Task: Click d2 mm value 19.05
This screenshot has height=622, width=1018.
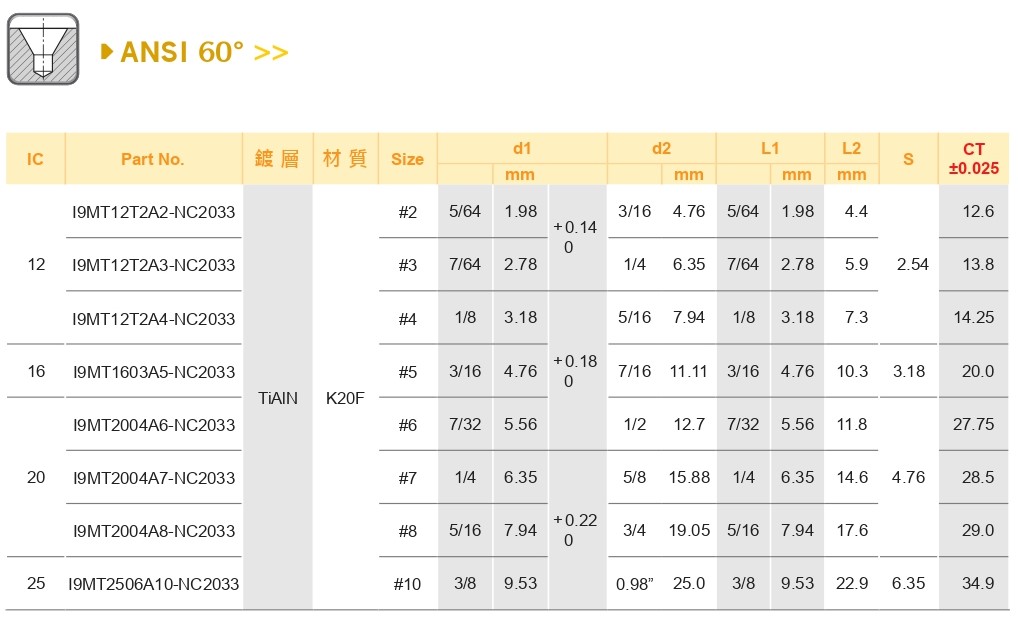Action: [x=689, y=530]
